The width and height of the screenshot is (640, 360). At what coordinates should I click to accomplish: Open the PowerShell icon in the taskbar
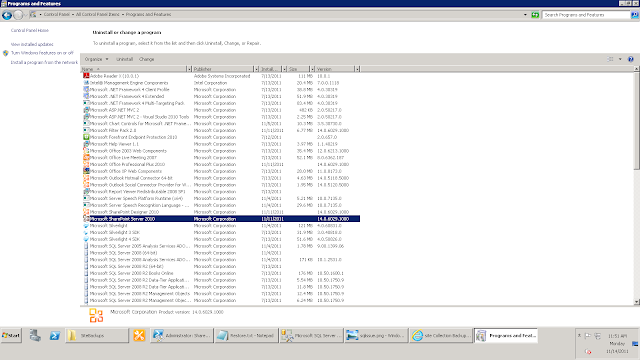(x=55, y=336)
